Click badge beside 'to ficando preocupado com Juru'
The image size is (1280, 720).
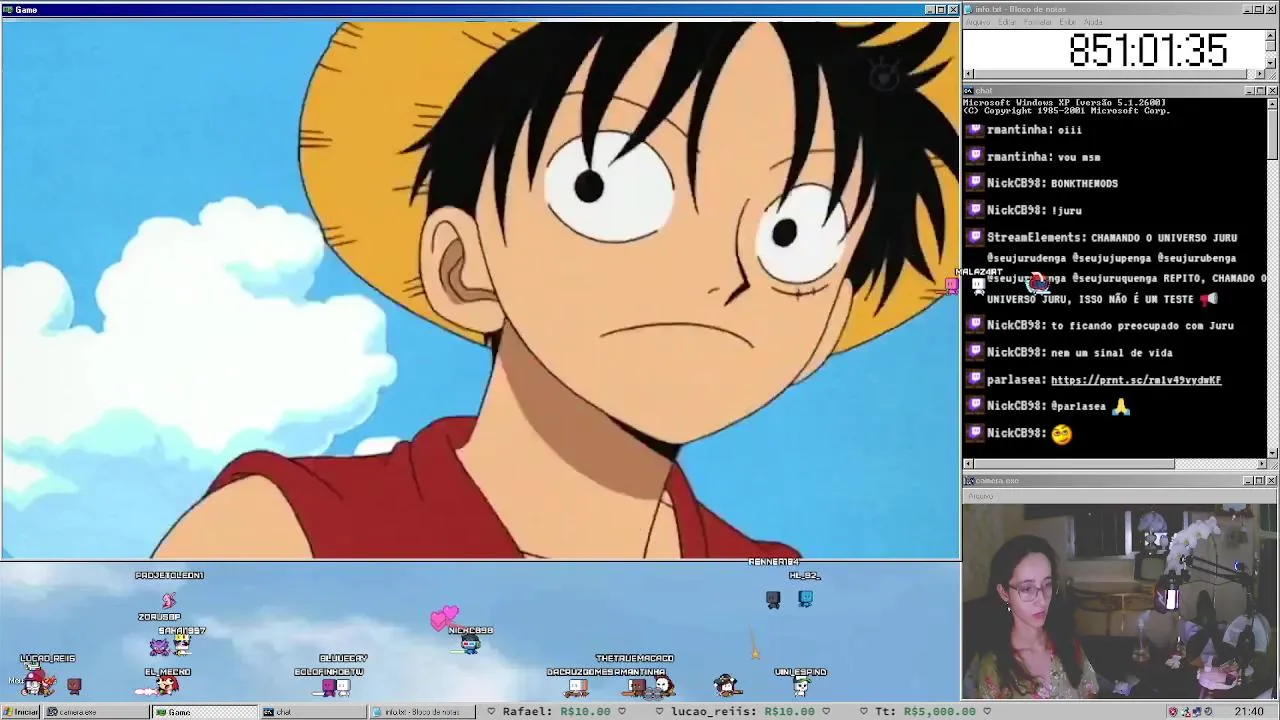click(975, 325)
